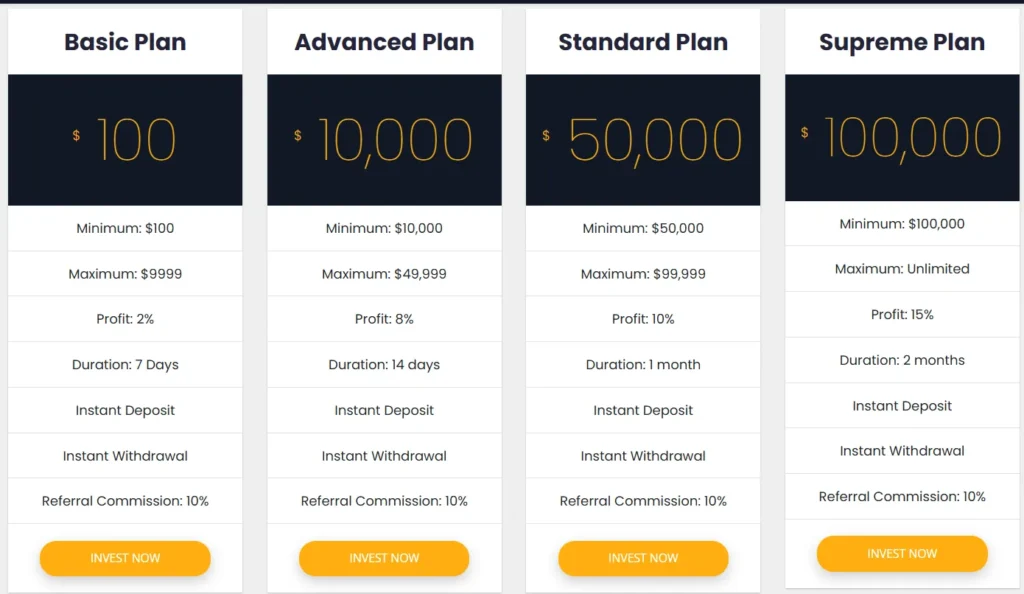This screenshot has width=1024, height=594.
Task: Click Invest Now under Advanced Plan
Action: (384, 558)
